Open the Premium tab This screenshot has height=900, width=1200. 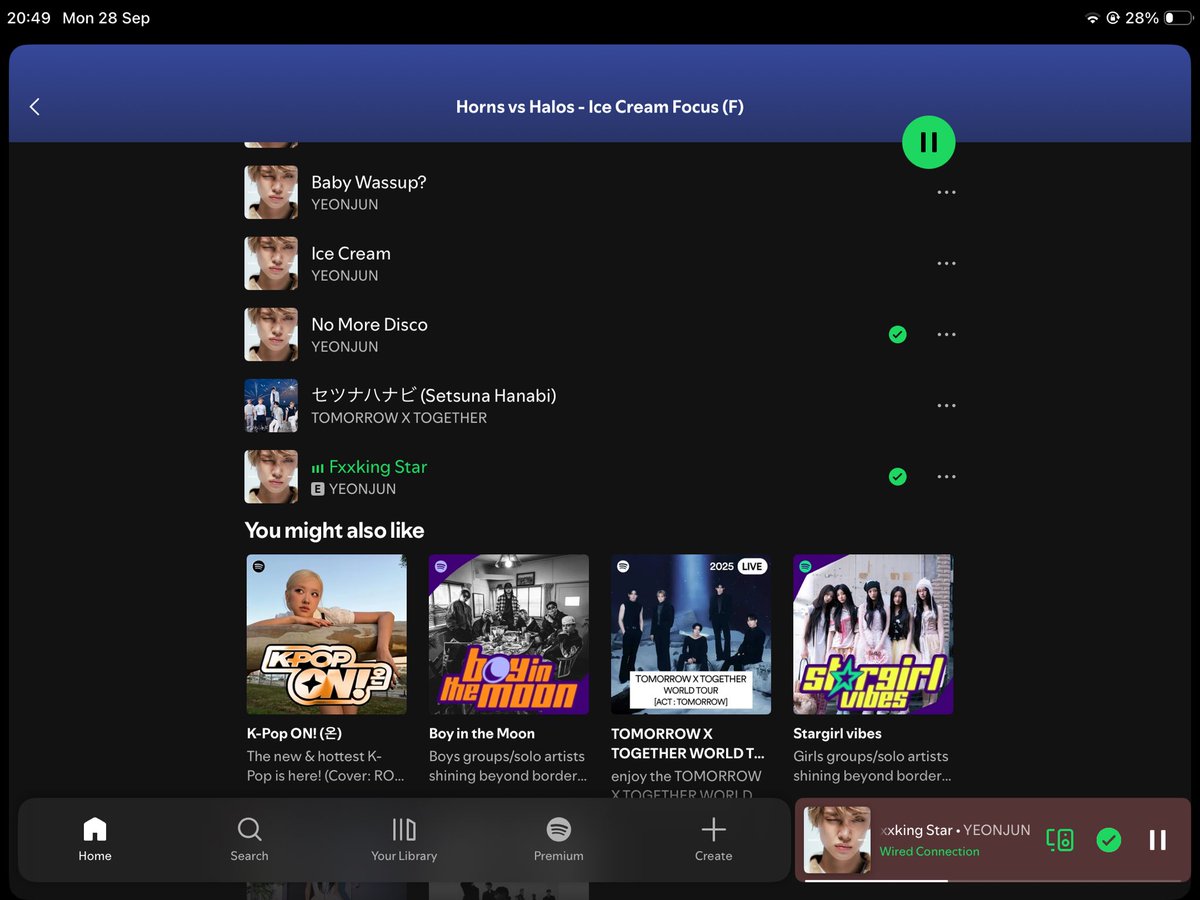tap(559, 839)
